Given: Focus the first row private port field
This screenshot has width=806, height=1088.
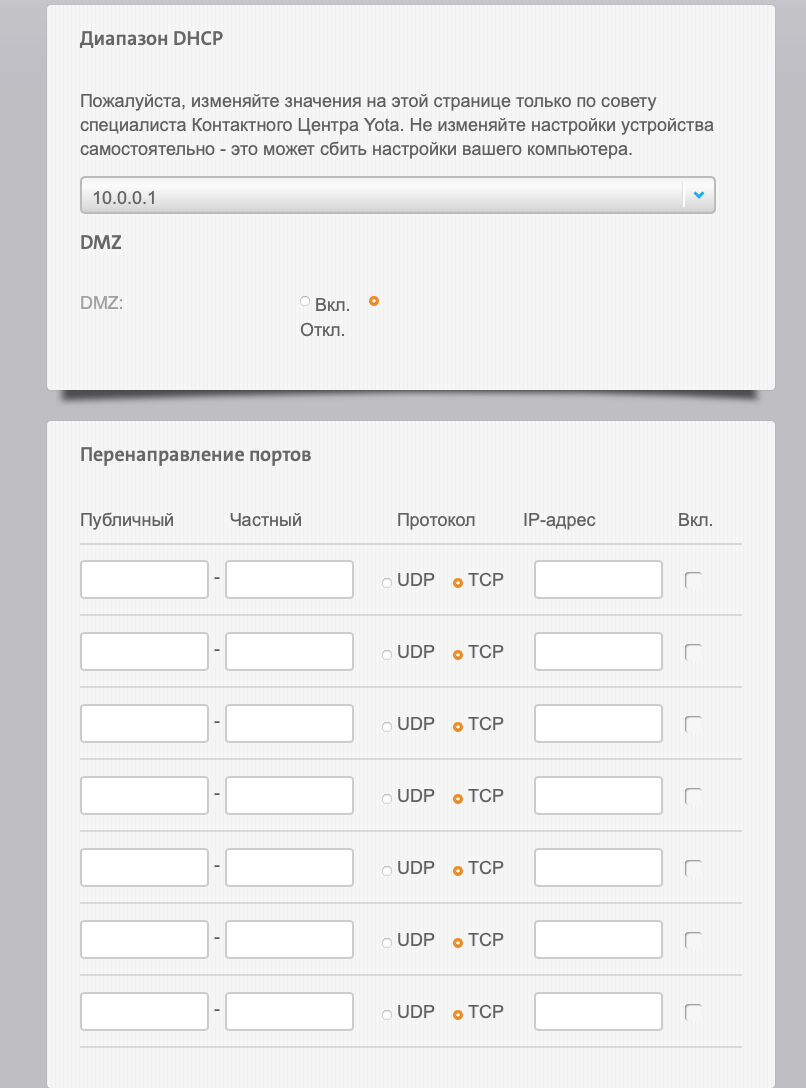Looking at the screenshot, I should point(289,580).
